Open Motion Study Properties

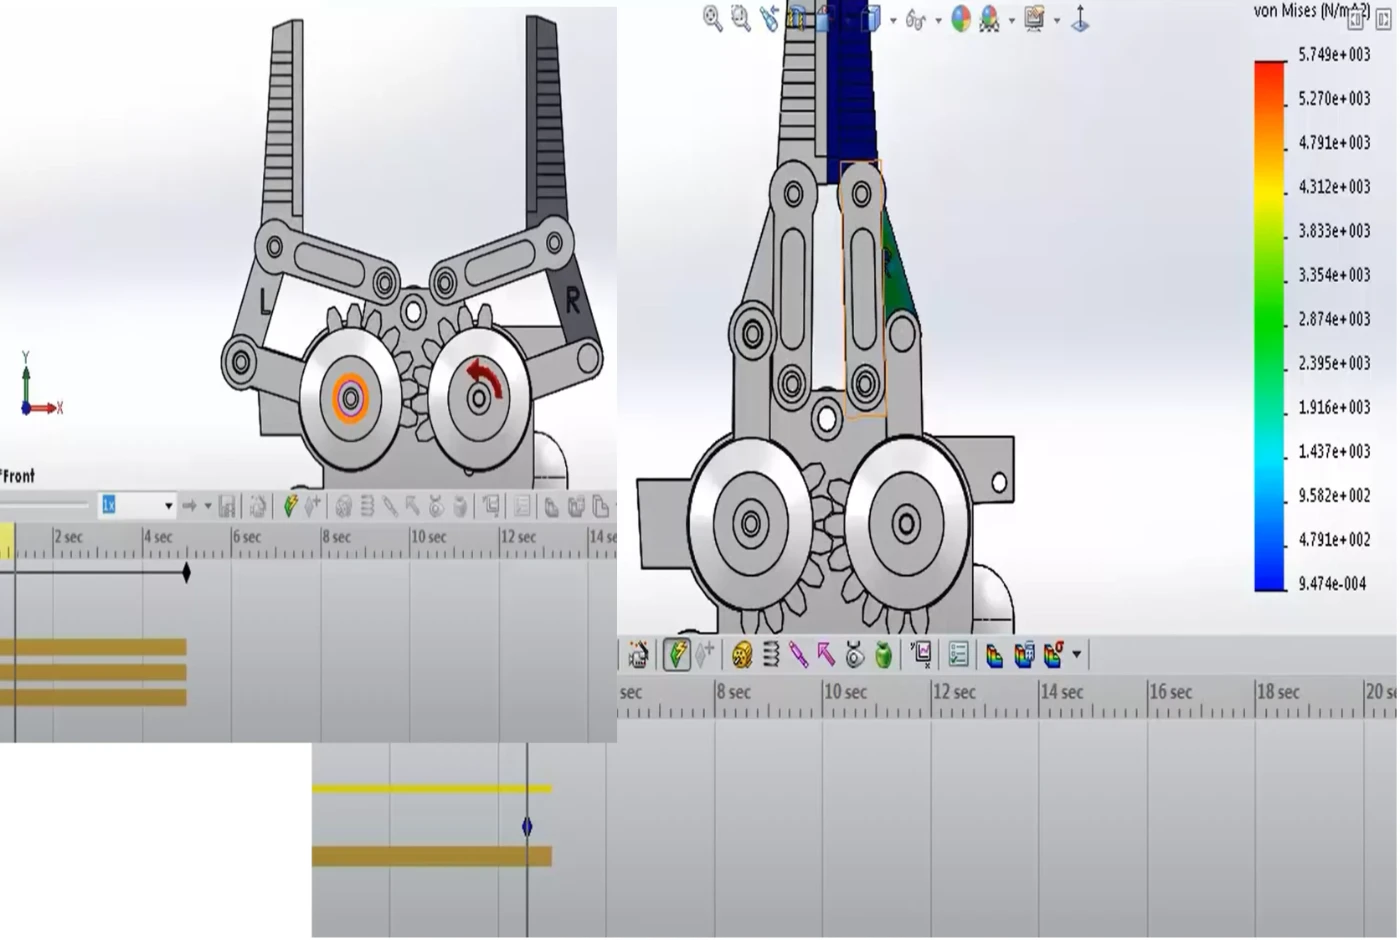pos(957,655)
